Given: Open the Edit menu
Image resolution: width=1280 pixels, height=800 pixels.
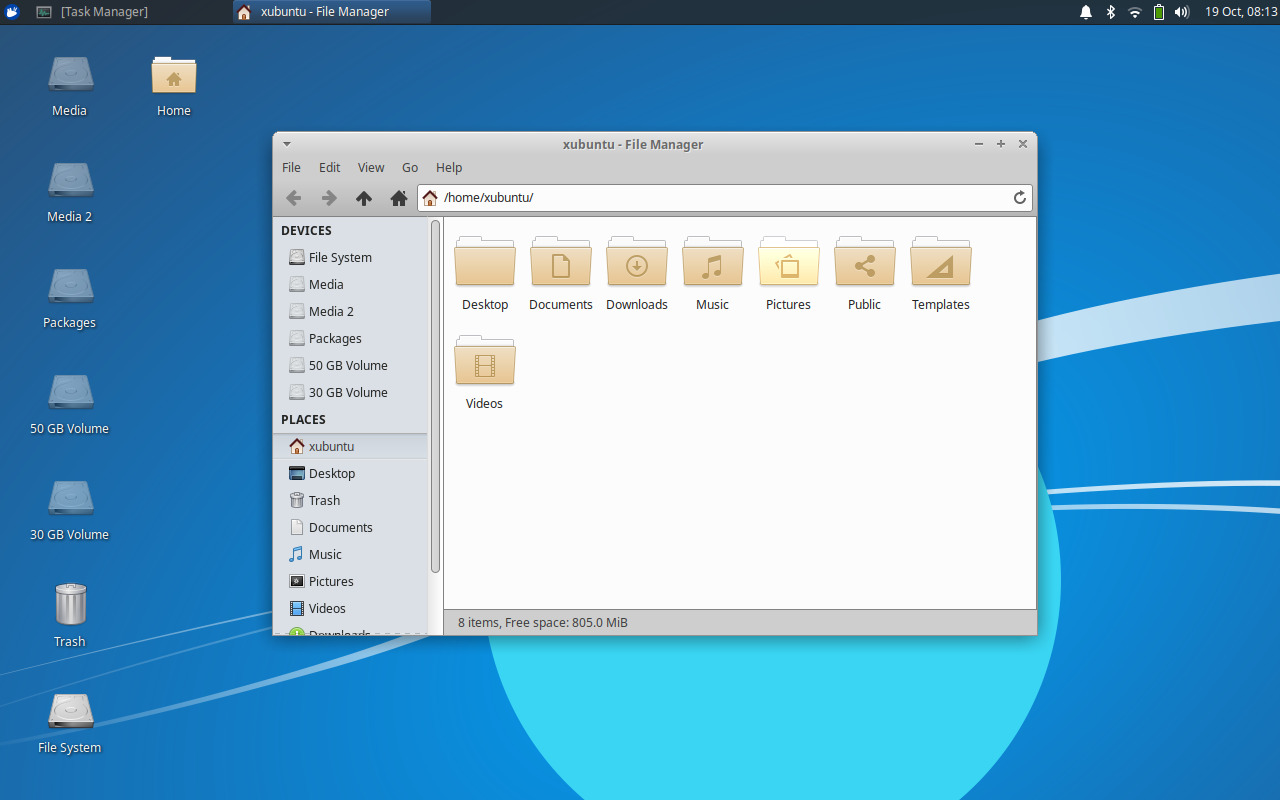Looking at the screenshot, I should tap(330, 168).
